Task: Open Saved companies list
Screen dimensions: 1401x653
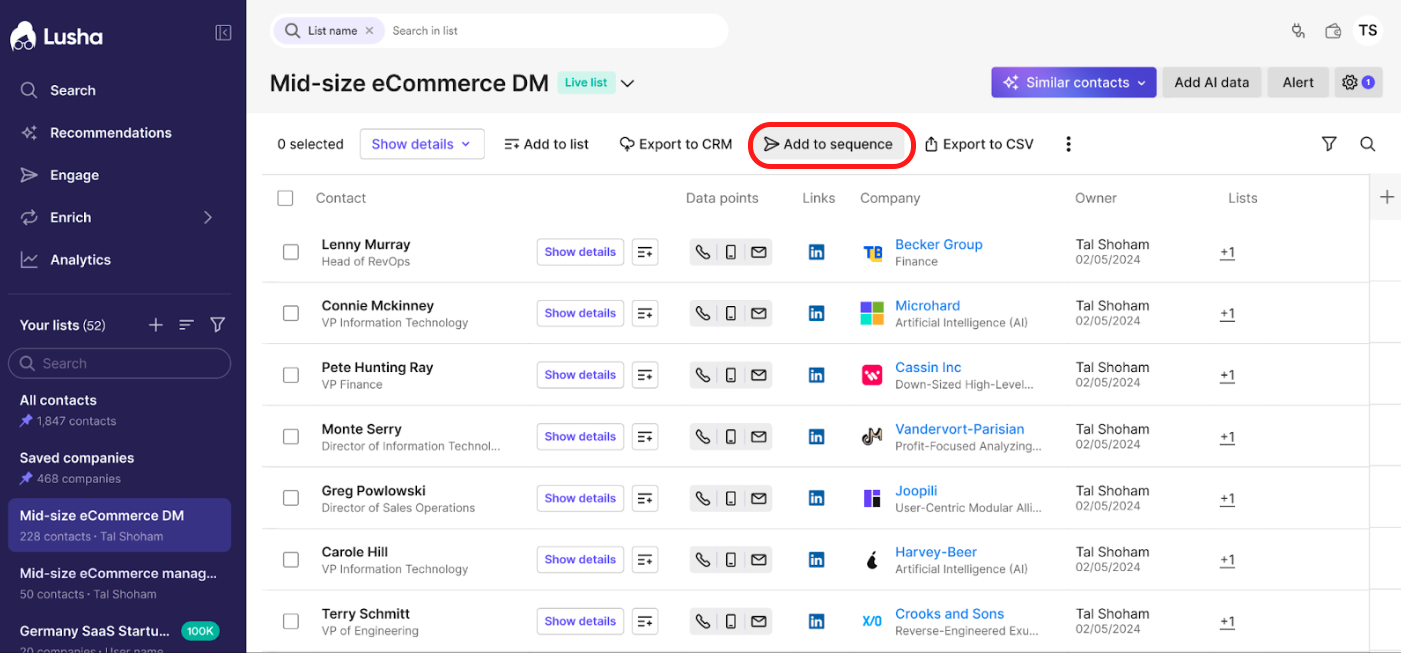Action: click(x=119, y=467)
